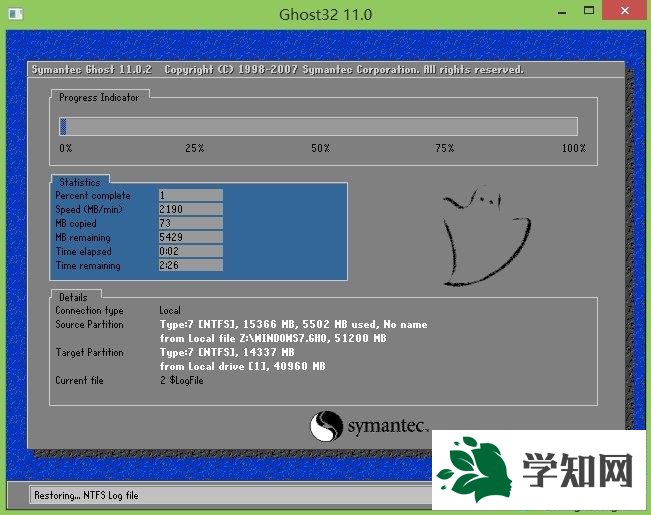
Task: Select the Time elapsed value 0:02
Action: pyautogui.click(x=191, y=251)
